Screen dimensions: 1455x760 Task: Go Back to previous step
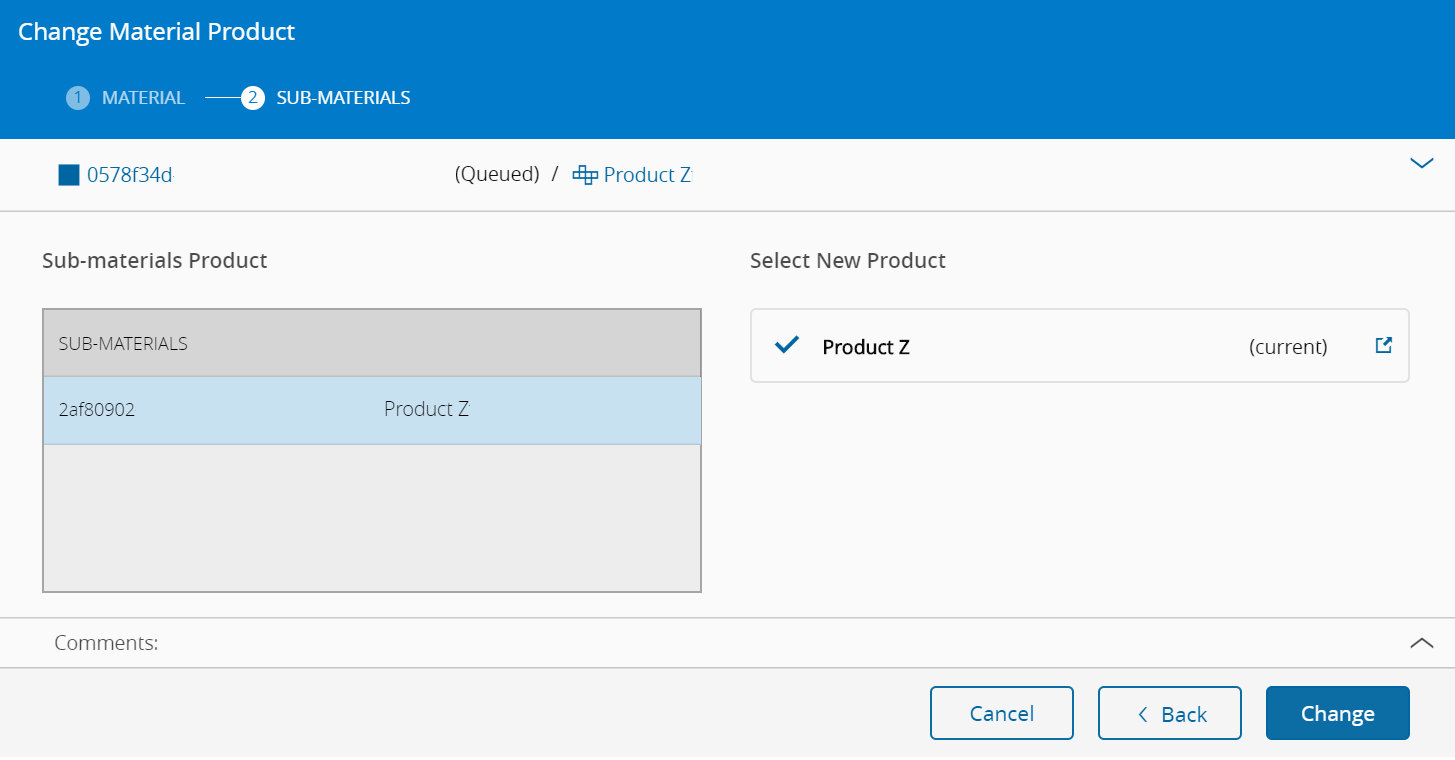point(1170,713)
